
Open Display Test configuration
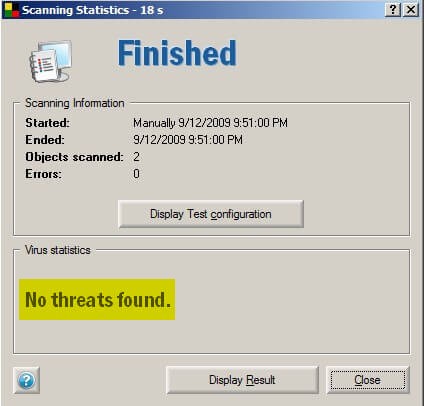coord(211,214)
